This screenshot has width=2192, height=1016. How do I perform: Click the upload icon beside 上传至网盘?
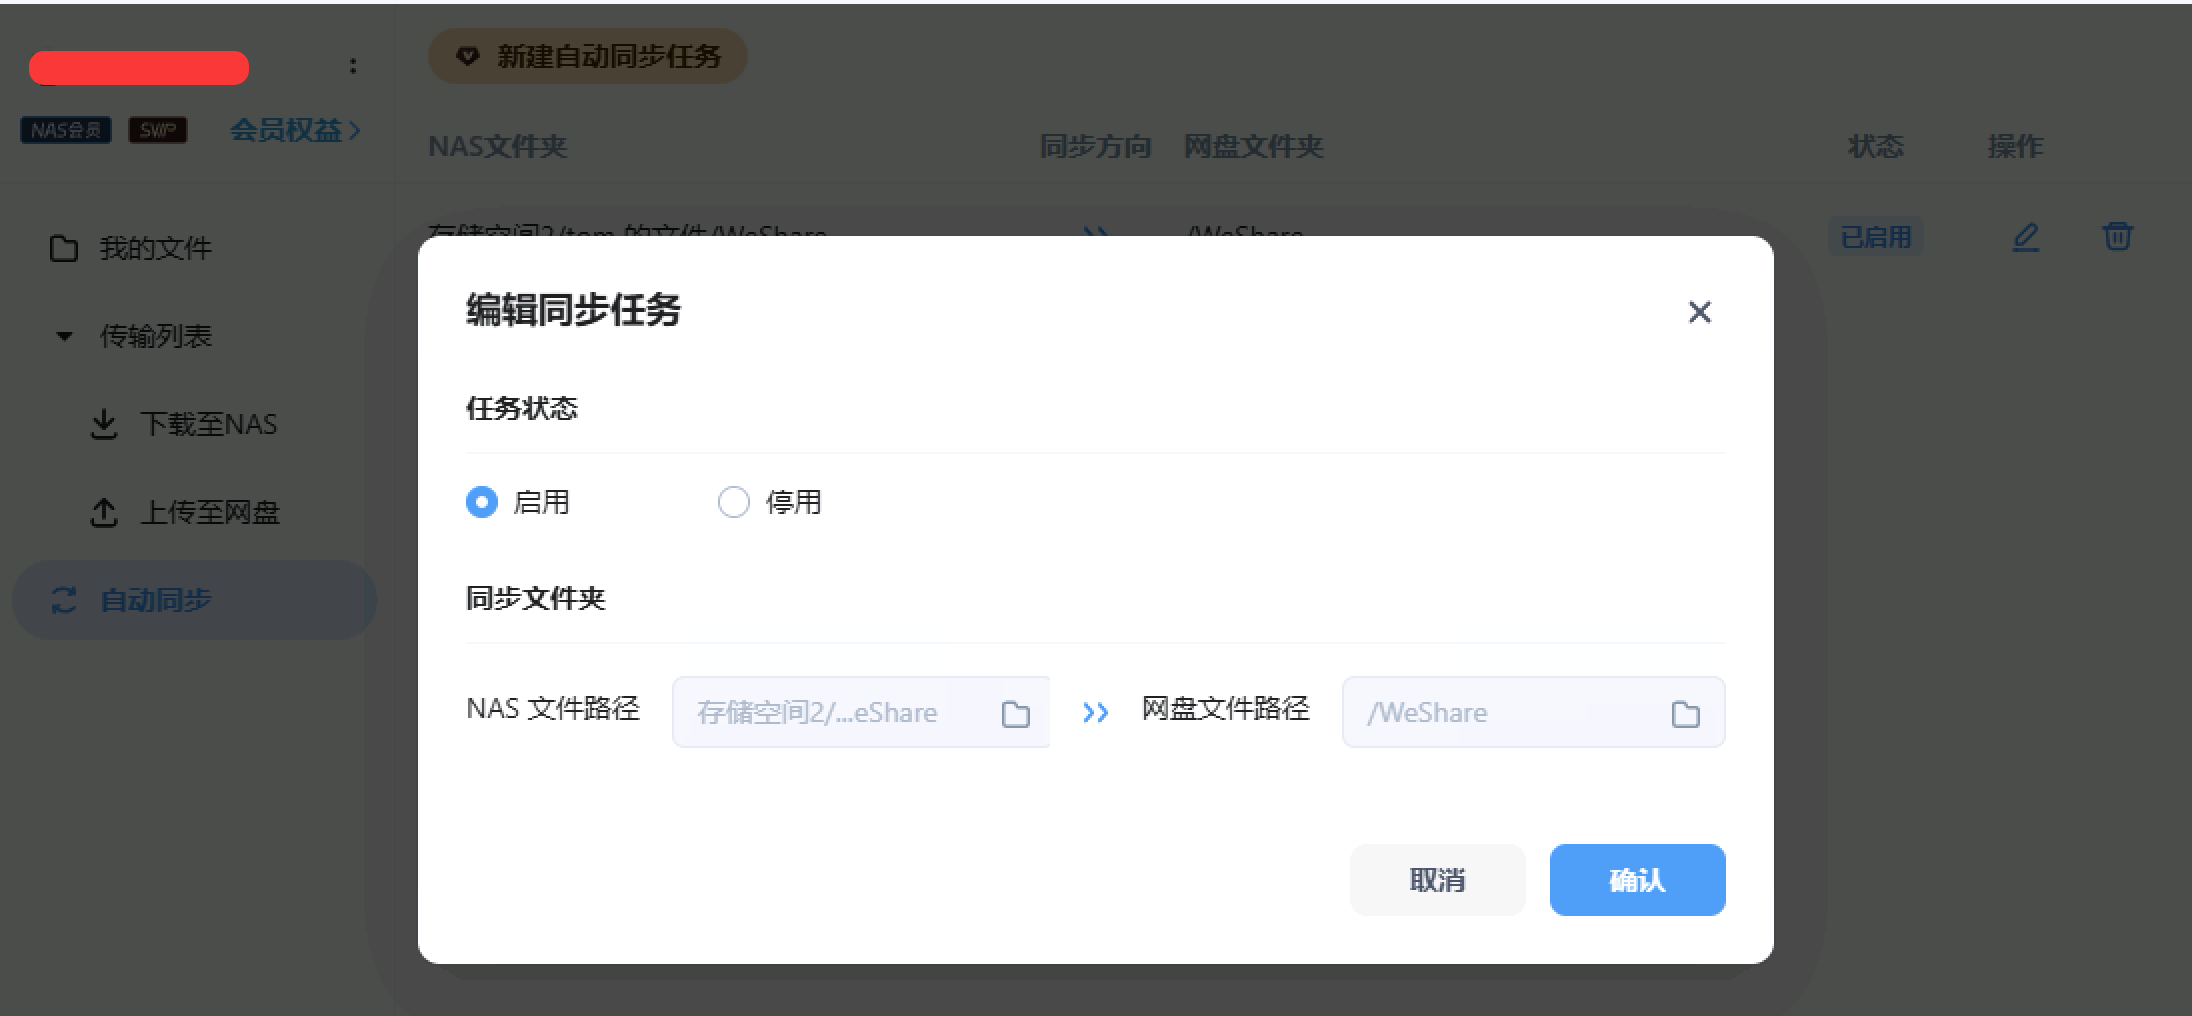[104, 512]
